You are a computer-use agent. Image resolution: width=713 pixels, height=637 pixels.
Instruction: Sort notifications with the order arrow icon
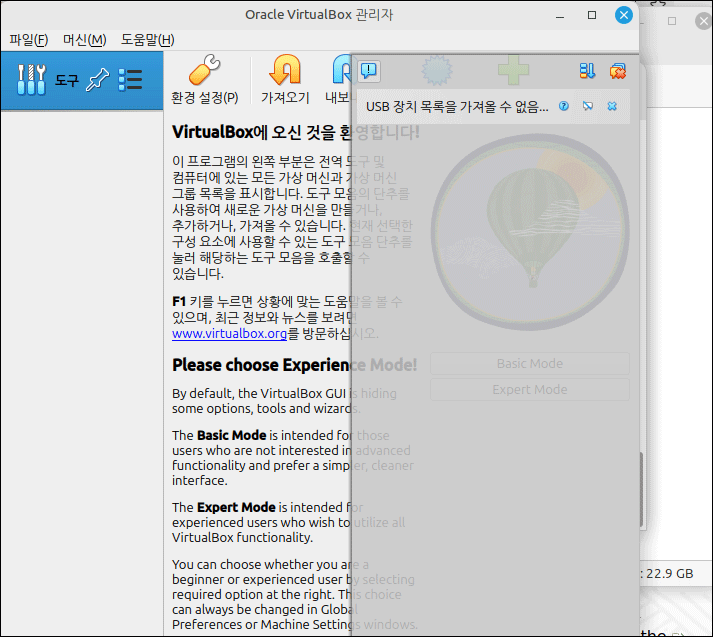[x=587, y=71]
